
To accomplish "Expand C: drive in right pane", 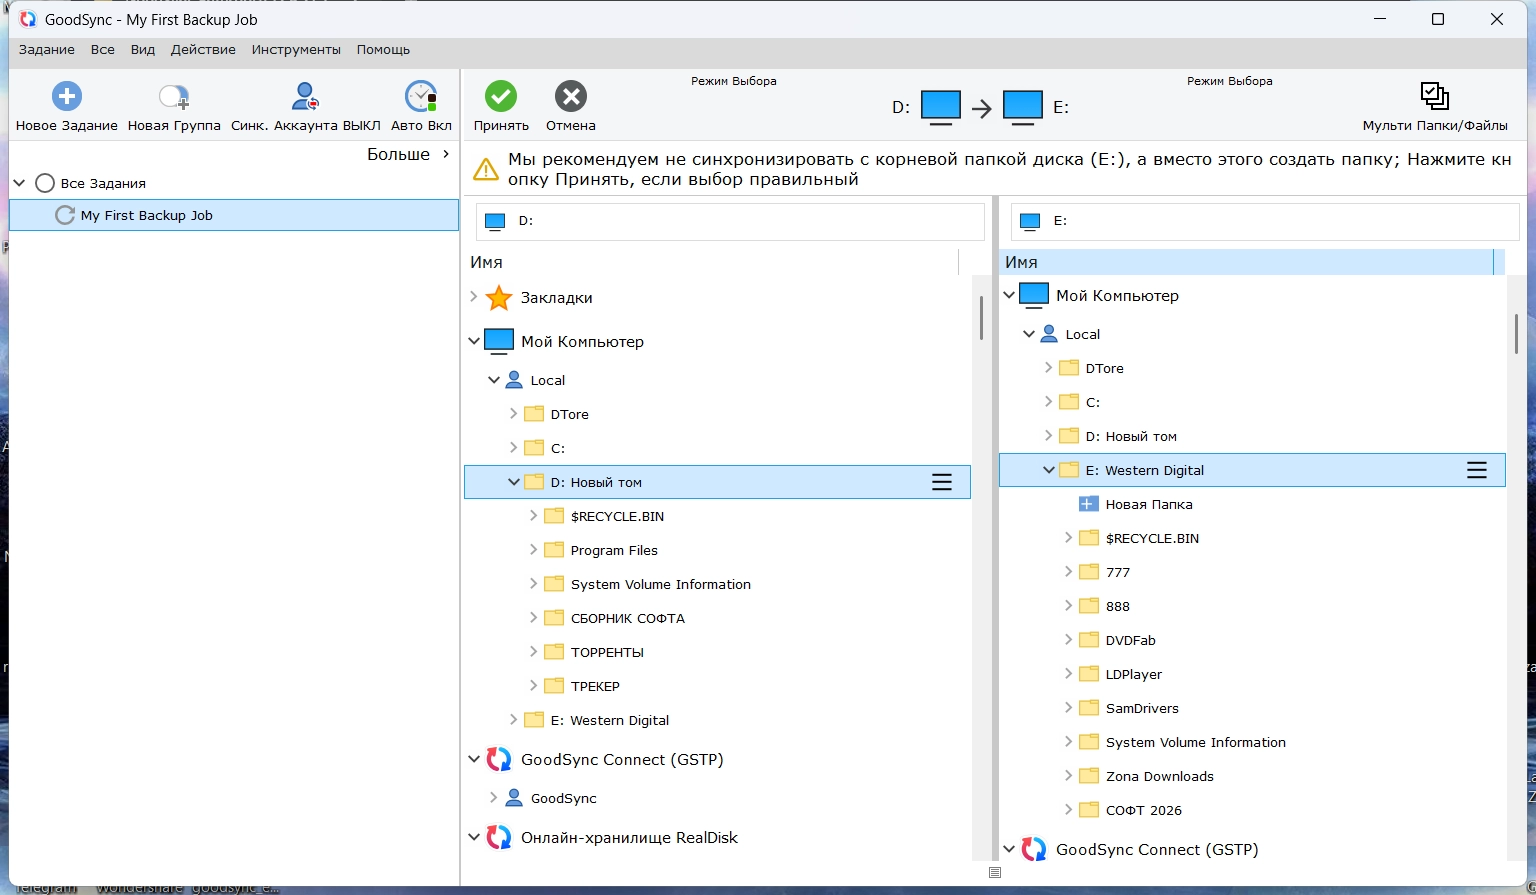I will point(1049,402).
